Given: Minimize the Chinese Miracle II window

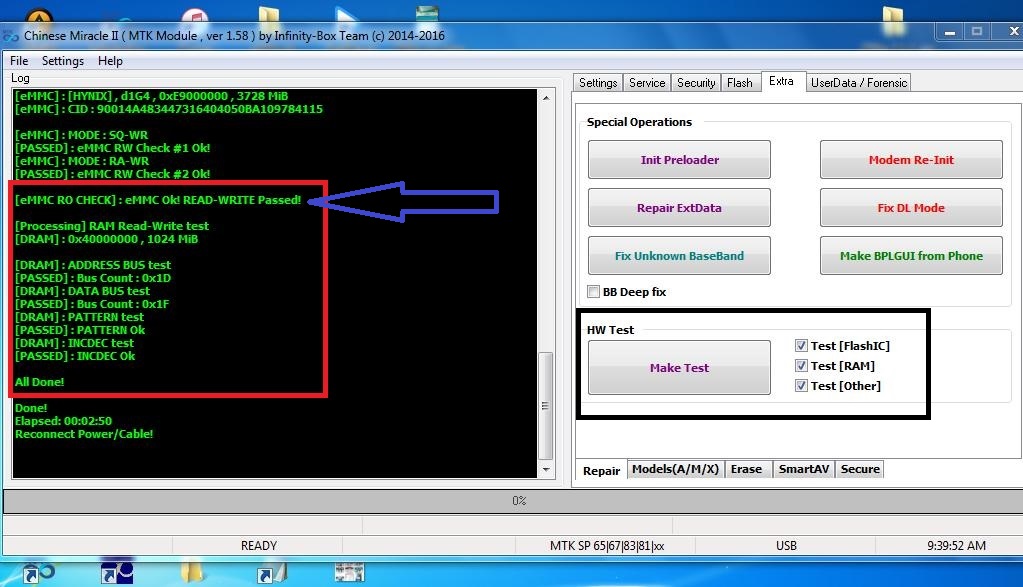Looking at the screenshot, I should (x=950, y=32).
